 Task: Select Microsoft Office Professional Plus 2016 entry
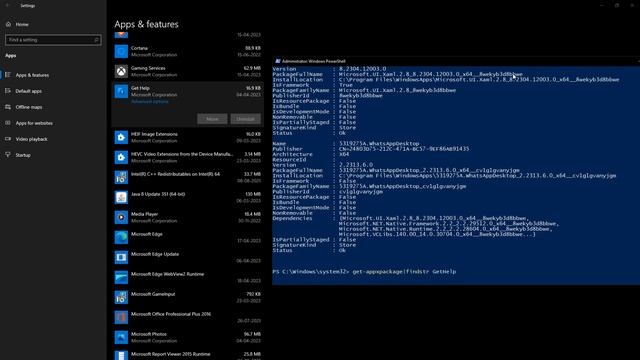pyautogui.click(x=171, y=314)
